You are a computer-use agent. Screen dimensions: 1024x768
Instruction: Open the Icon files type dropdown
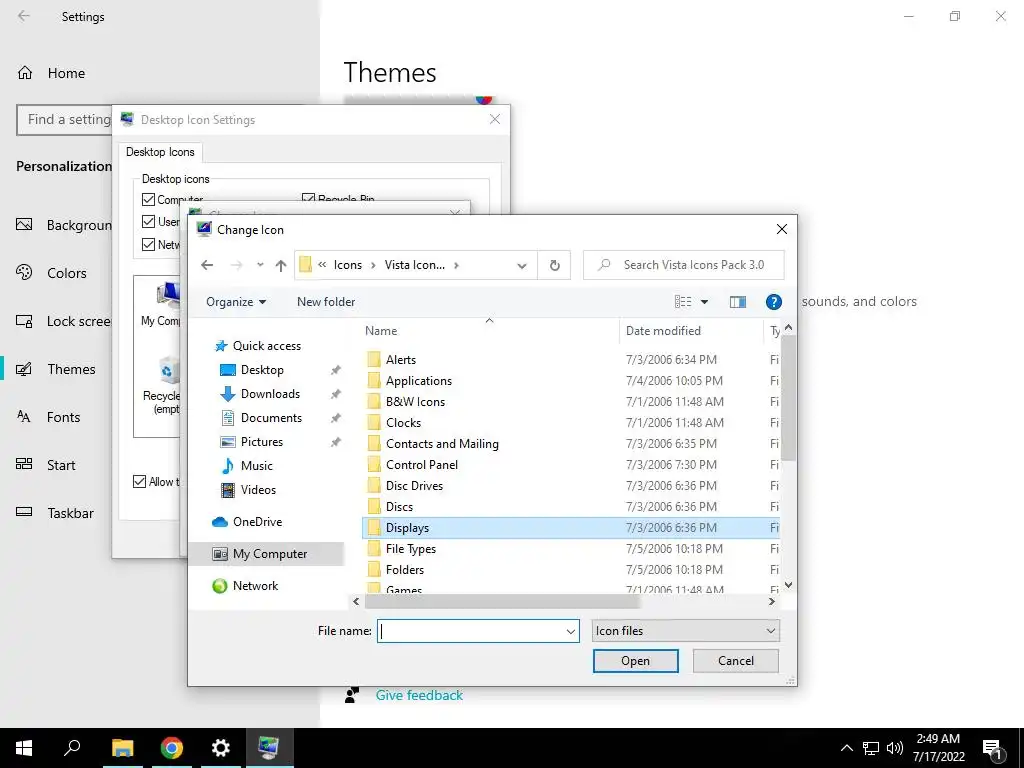coord(686,631)
